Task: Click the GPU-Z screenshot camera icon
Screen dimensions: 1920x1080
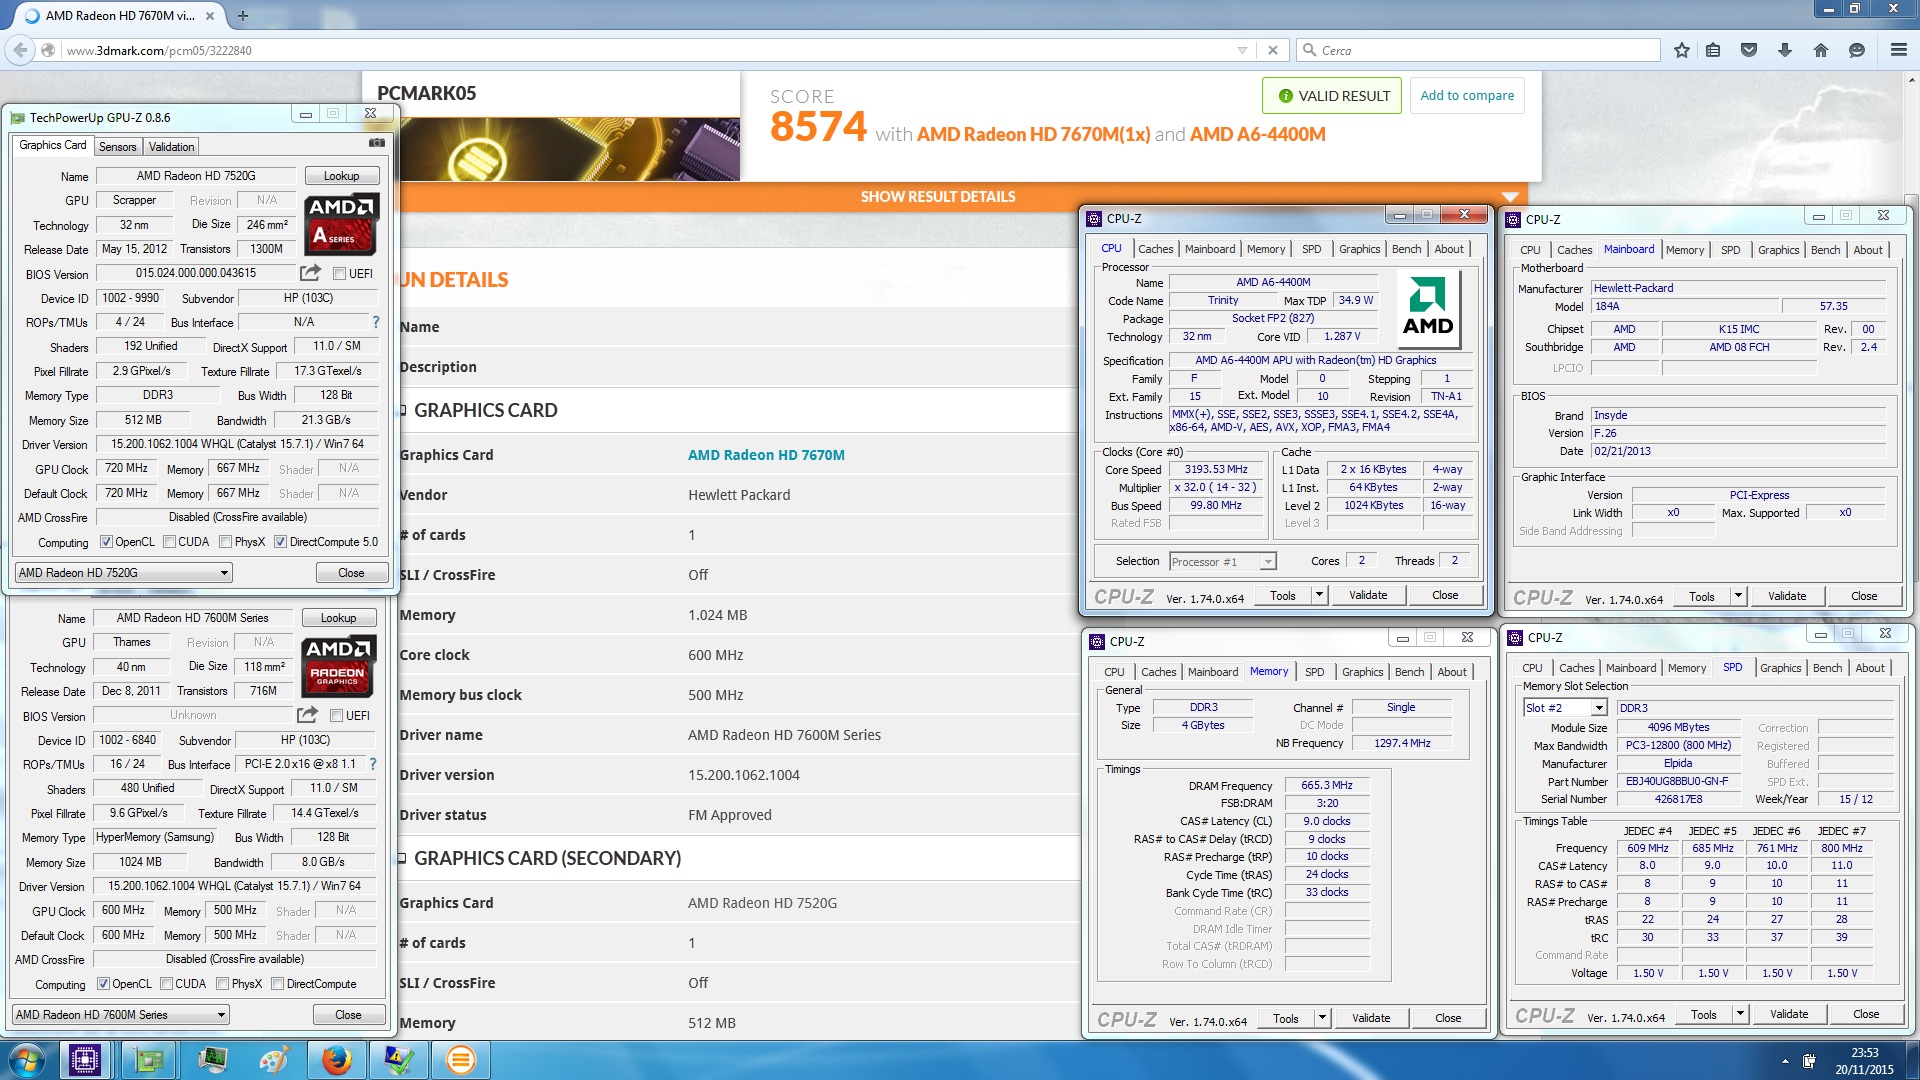Action: [376, 143]
